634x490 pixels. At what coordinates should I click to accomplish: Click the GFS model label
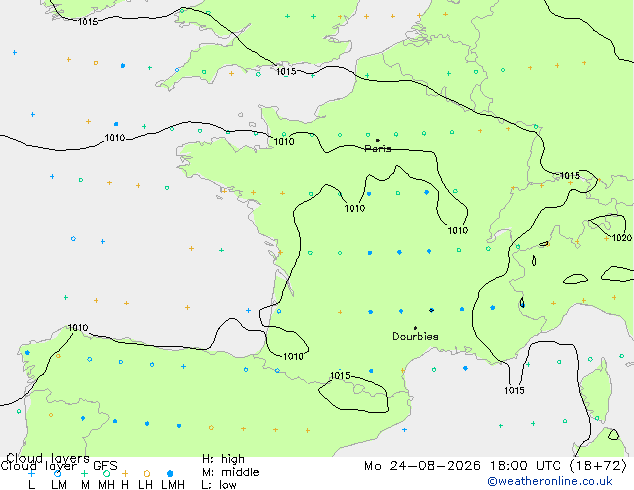click(105, 466)
